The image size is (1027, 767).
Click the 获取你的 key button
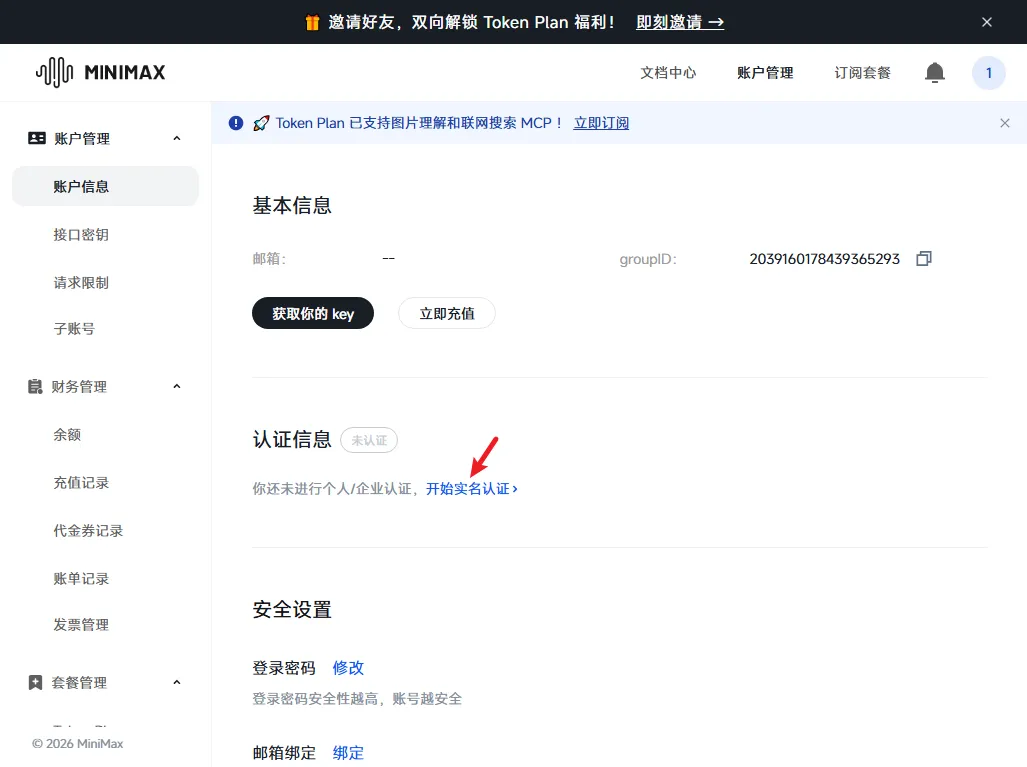pyautogui.click(x=313, y=313)
